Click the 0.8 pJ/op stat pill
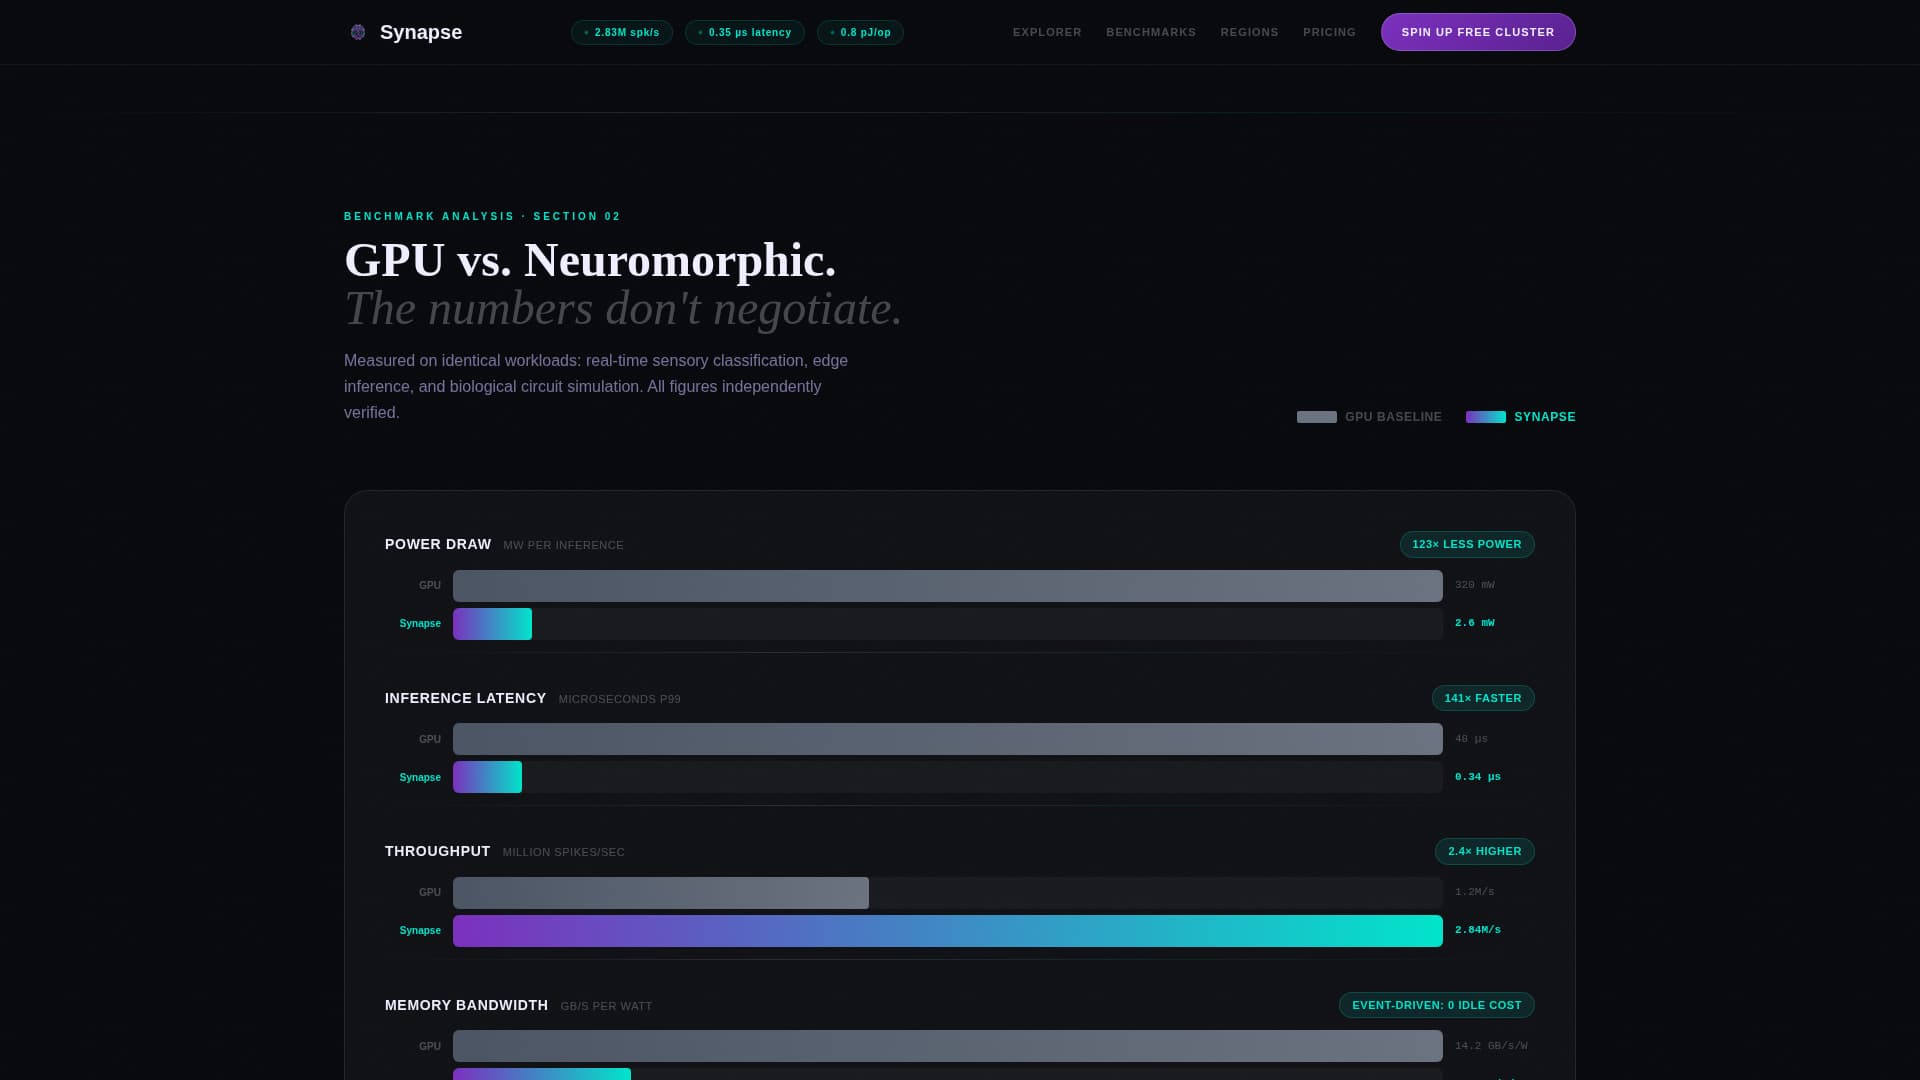The width and height of the screenshot is (1920, 1080). coord(859,32)
